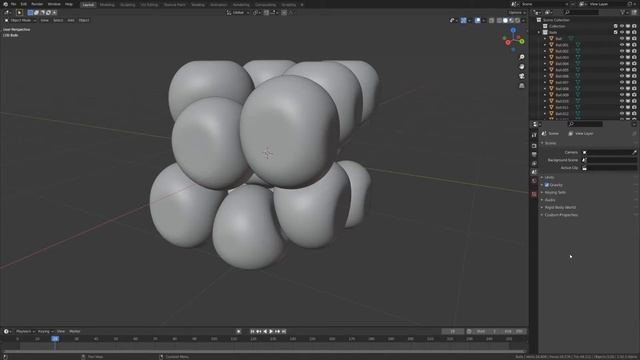Open the File menu

pyautogui.click(x=13, y=4)
